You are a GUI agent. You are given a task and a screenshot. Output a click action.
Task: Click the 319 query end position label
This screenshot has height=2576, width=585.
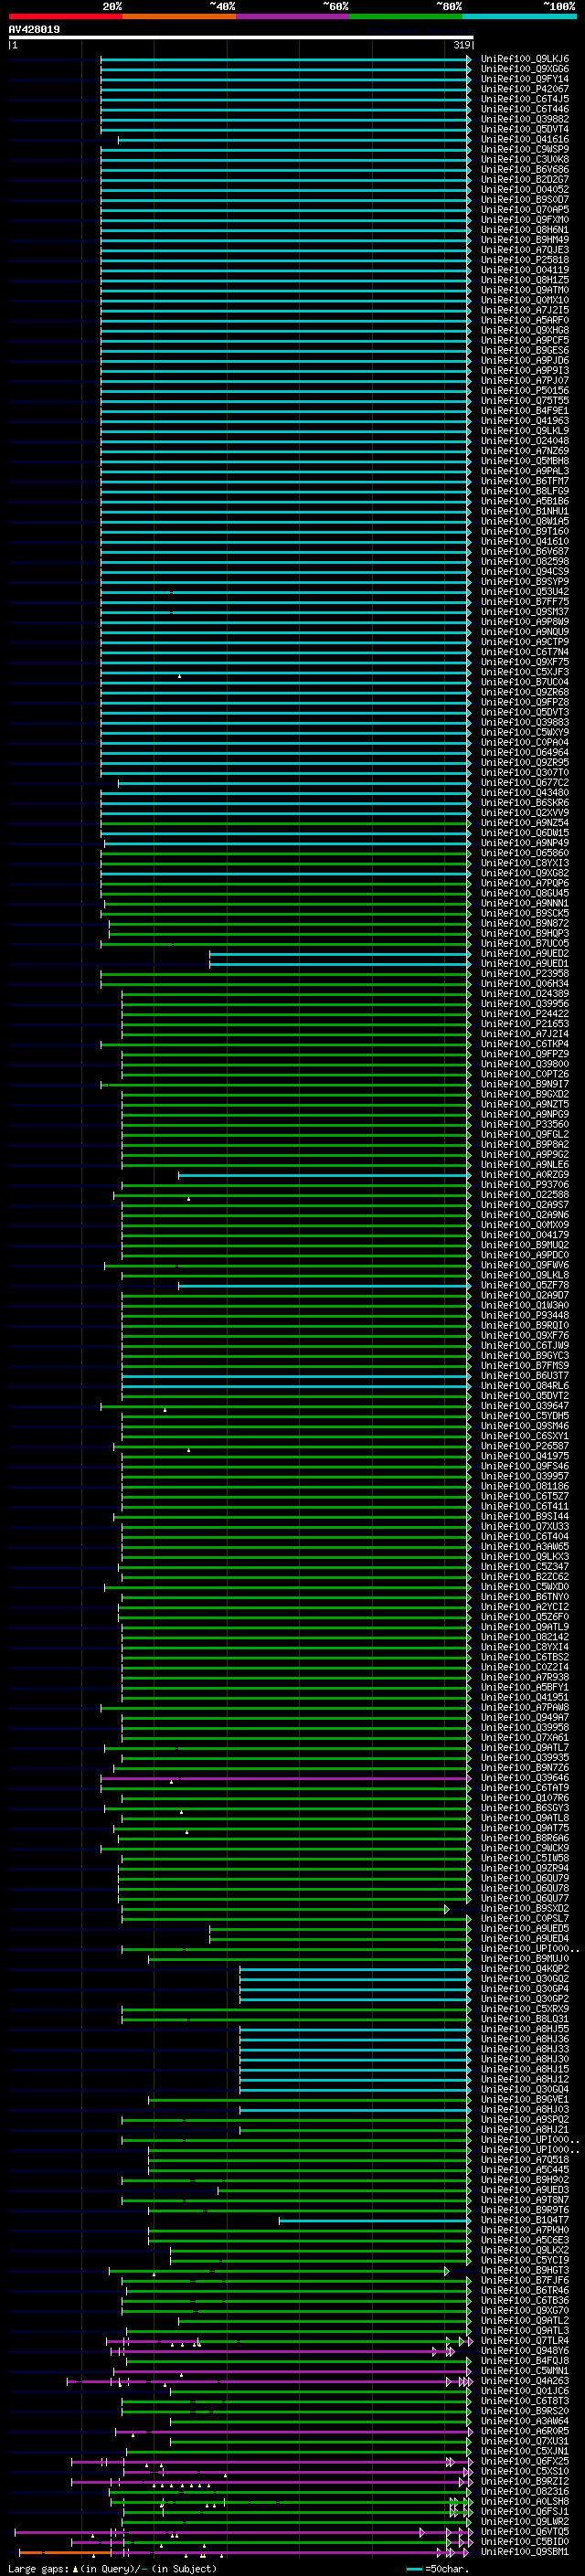[x=462, y=46]
